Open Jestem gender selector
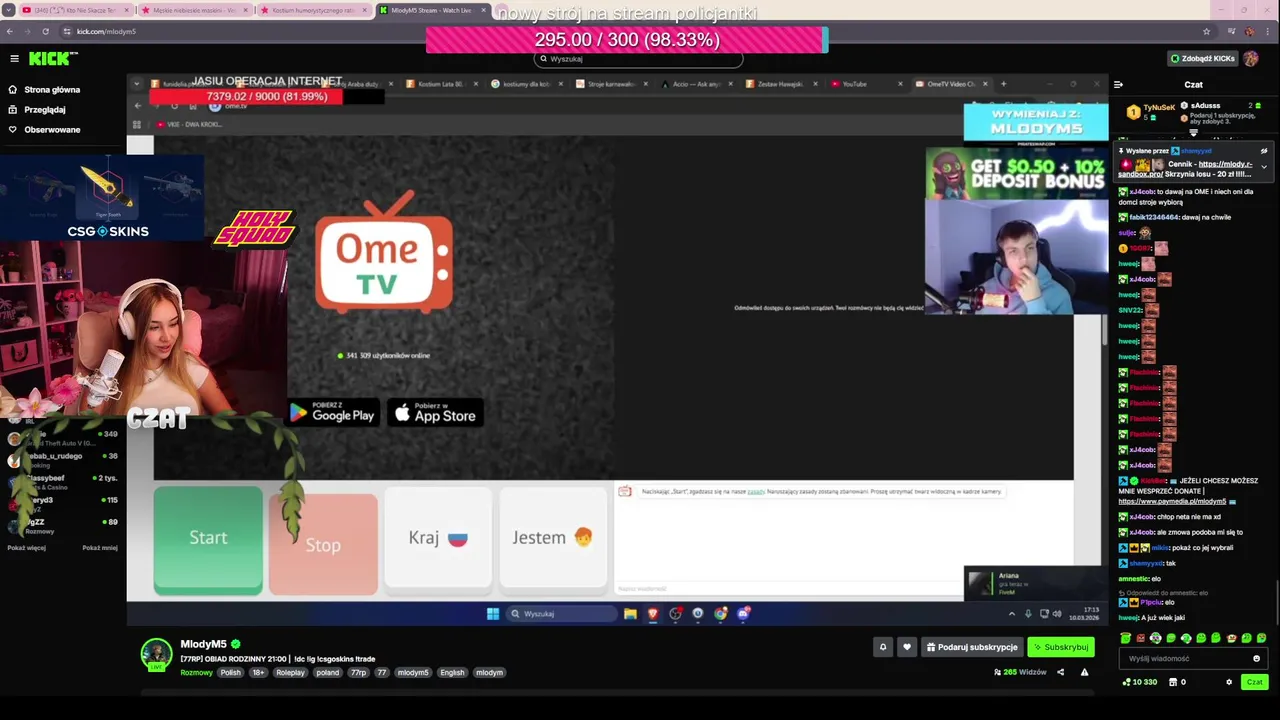1280x720 pixels. (553, 538)
